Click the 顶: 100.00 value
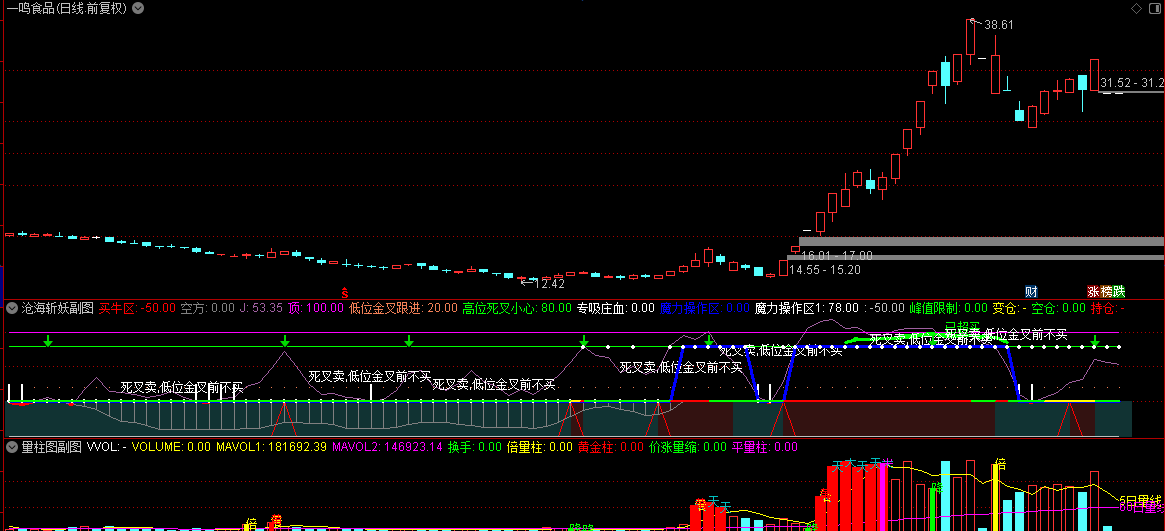The width and height of the screenshot is (1165, 531). pyautogui.click(x=316, y=307)
